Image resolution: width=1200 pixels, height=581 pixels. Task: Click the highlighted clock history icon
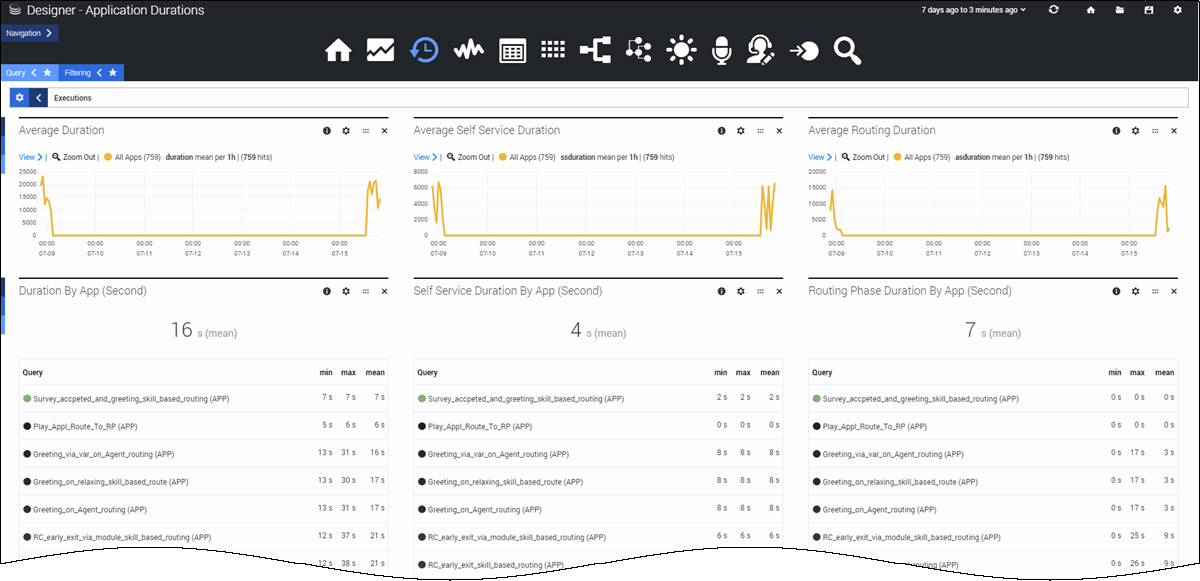[x=424, y=49]
